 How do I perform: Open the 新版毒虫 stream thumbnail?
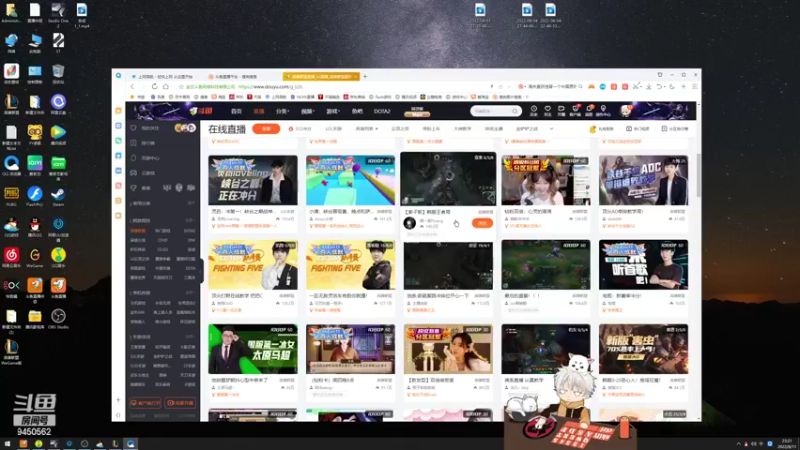[x=643, y=349]
